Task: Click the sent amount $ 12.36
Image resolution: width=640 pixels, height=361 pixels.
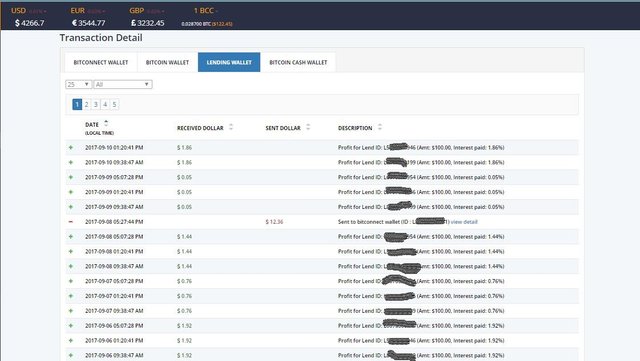Action: (x=274, y=222)
